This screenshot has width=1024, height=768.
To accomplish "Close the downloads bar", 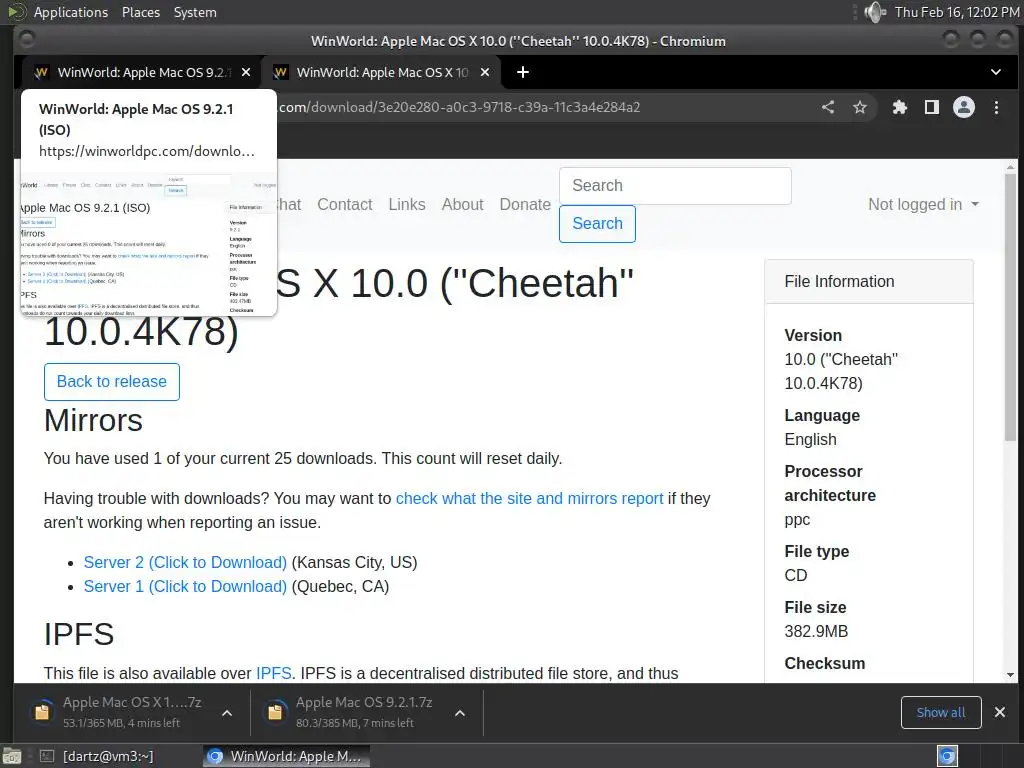I will 1000,712.
